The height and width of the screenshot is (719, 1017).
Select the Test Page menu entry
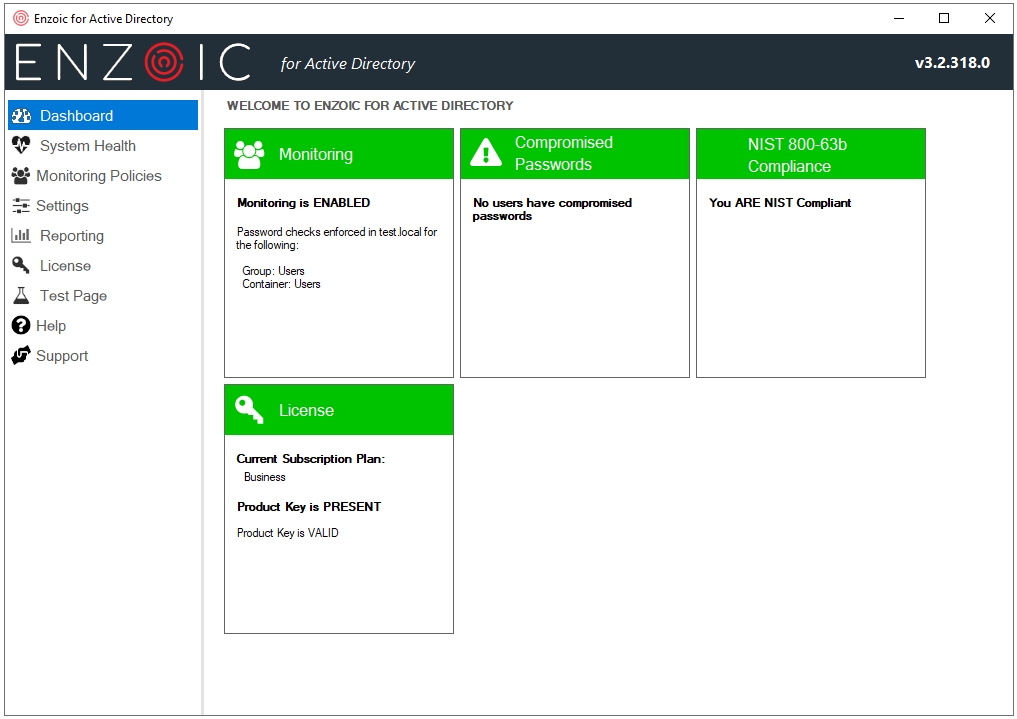(73, 296)
